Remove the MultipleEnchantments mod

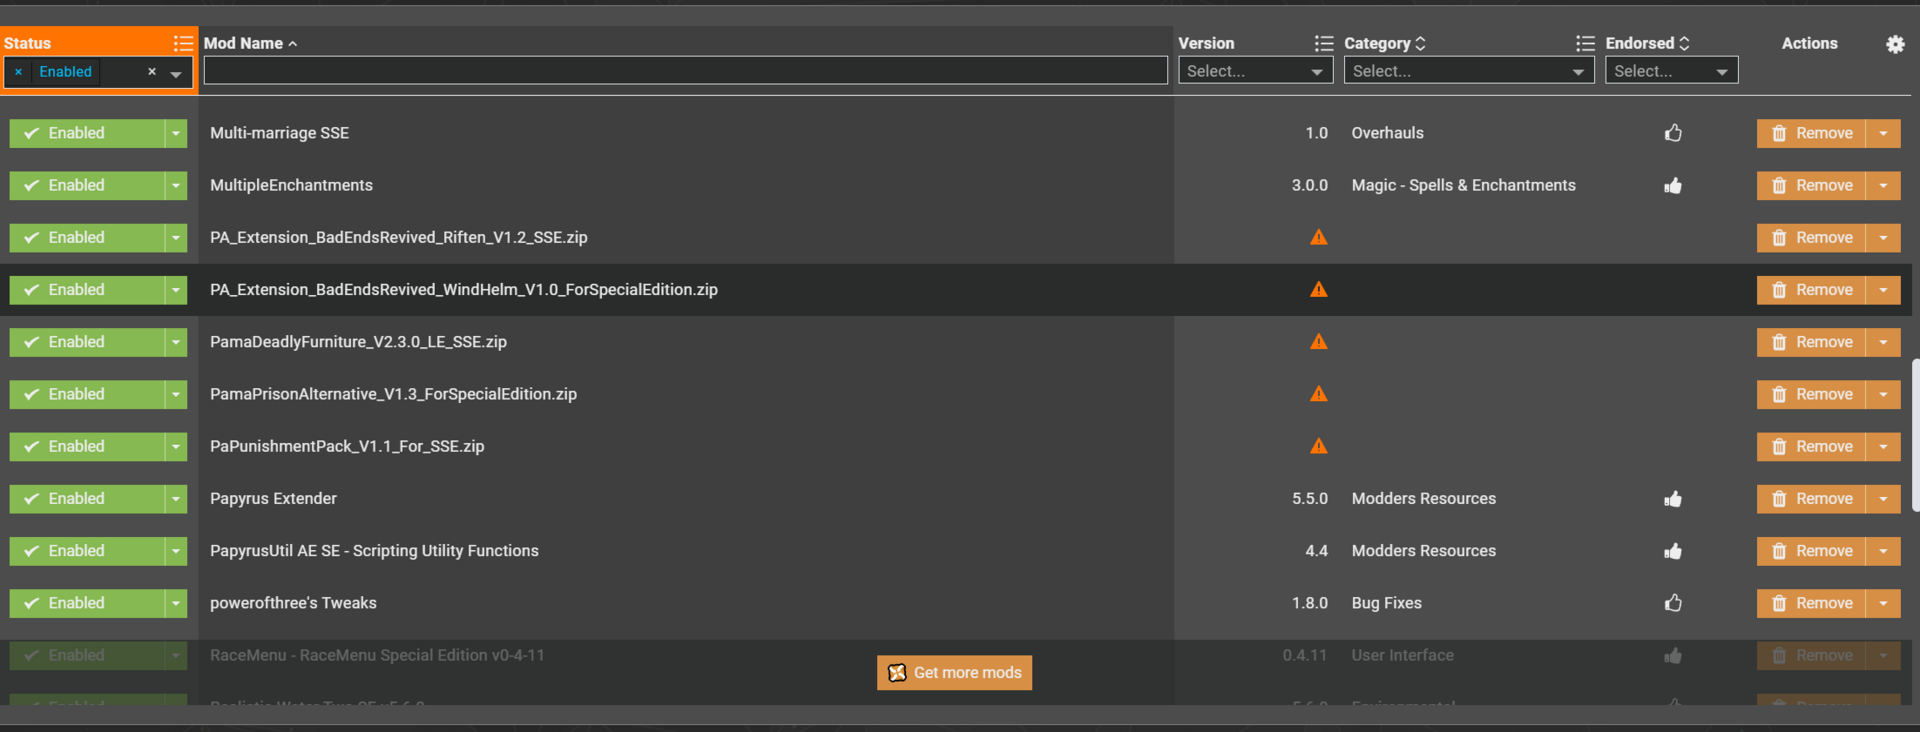[1811, 185]
